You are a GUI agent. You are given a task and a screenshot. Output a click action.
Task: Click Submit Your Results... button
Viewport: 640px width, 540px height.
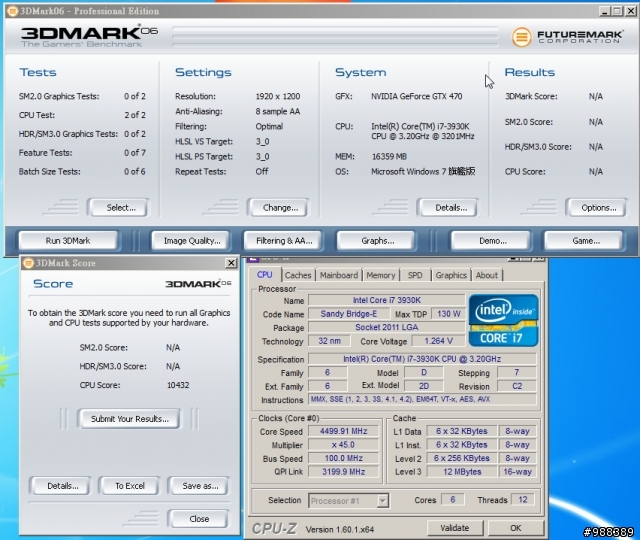tap(129, 419)
